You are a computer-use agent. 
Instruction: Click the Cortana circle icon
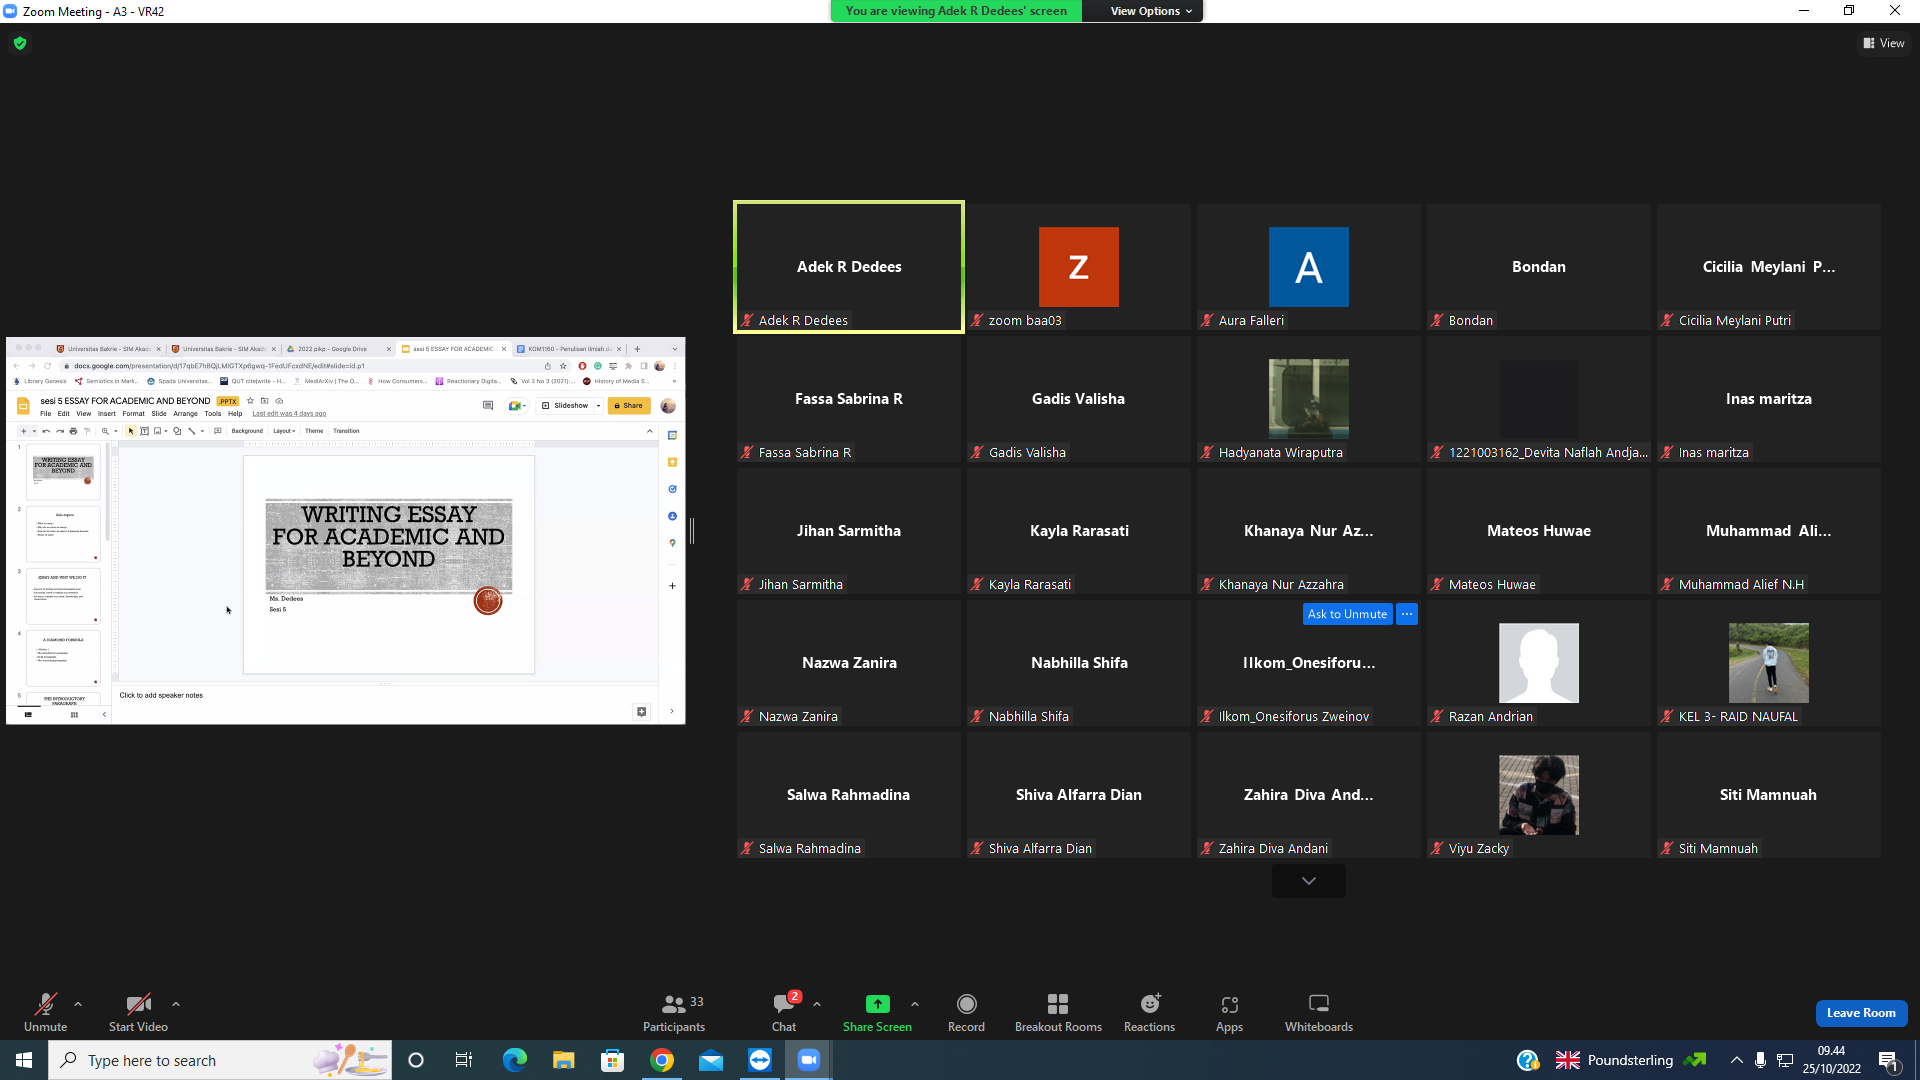click(x=416, y=1060)
